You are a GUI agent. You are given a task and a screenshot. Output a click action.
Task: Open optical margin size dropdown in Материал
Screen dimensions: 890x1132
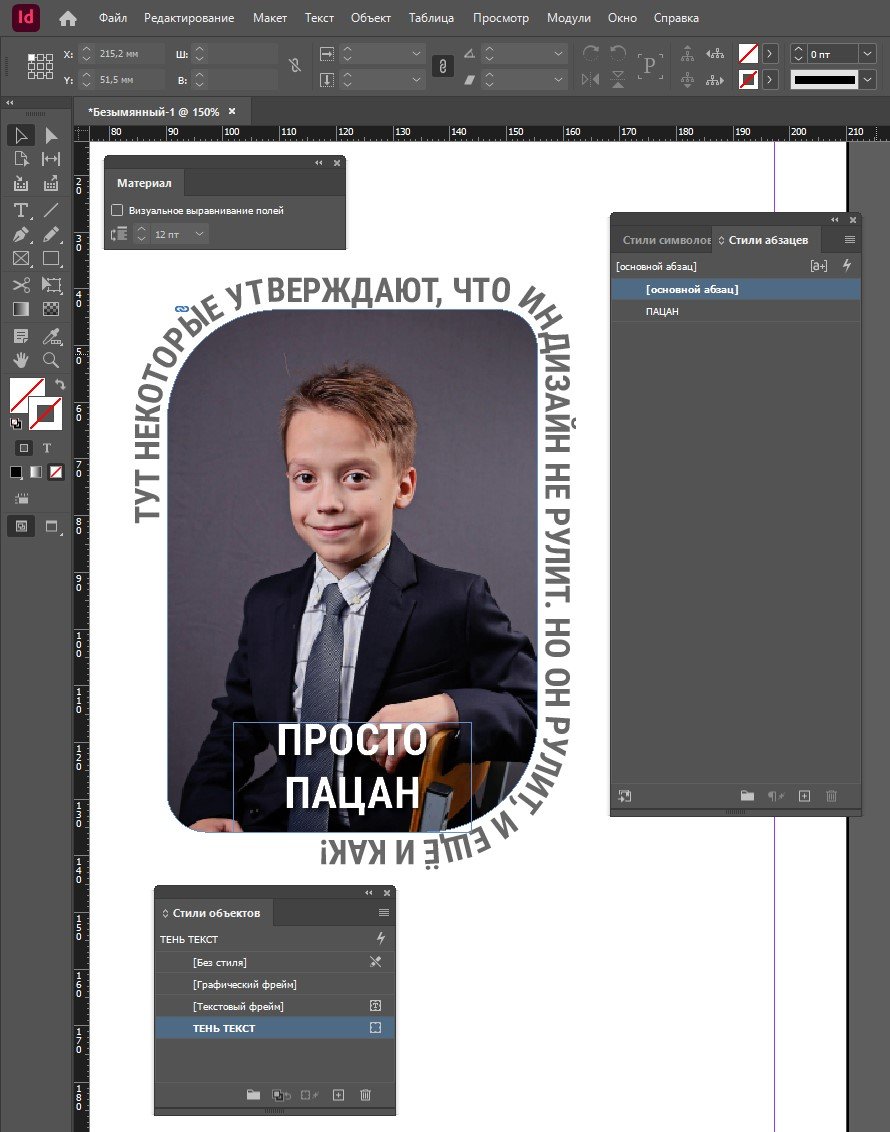[199, 234]
